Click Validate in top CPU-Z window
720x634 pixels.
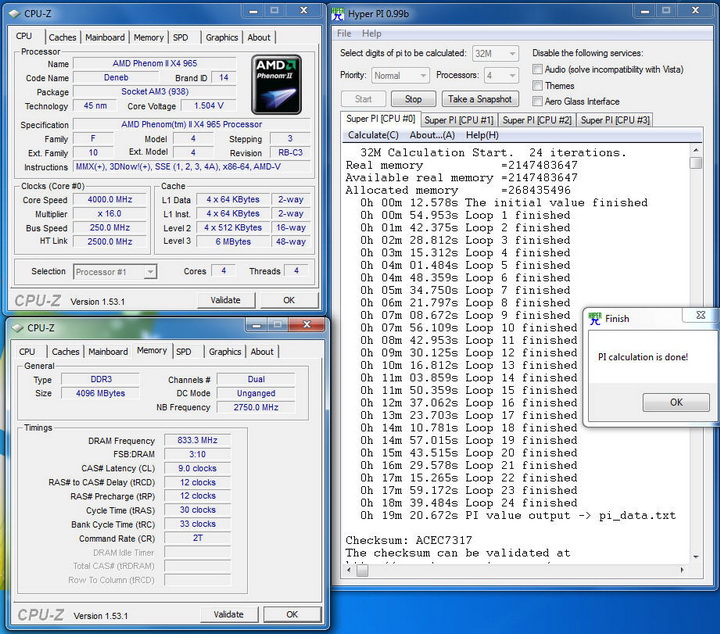[225, 300]
